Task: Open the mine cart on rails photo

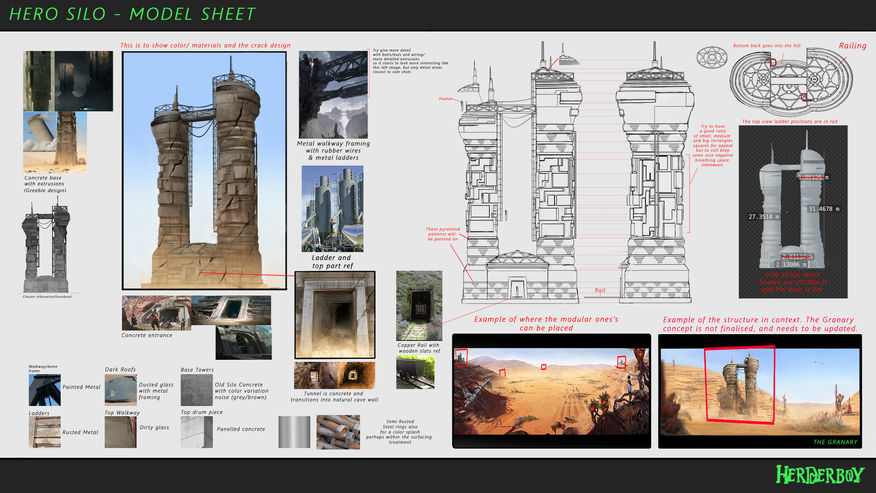Action: [416, 372]
